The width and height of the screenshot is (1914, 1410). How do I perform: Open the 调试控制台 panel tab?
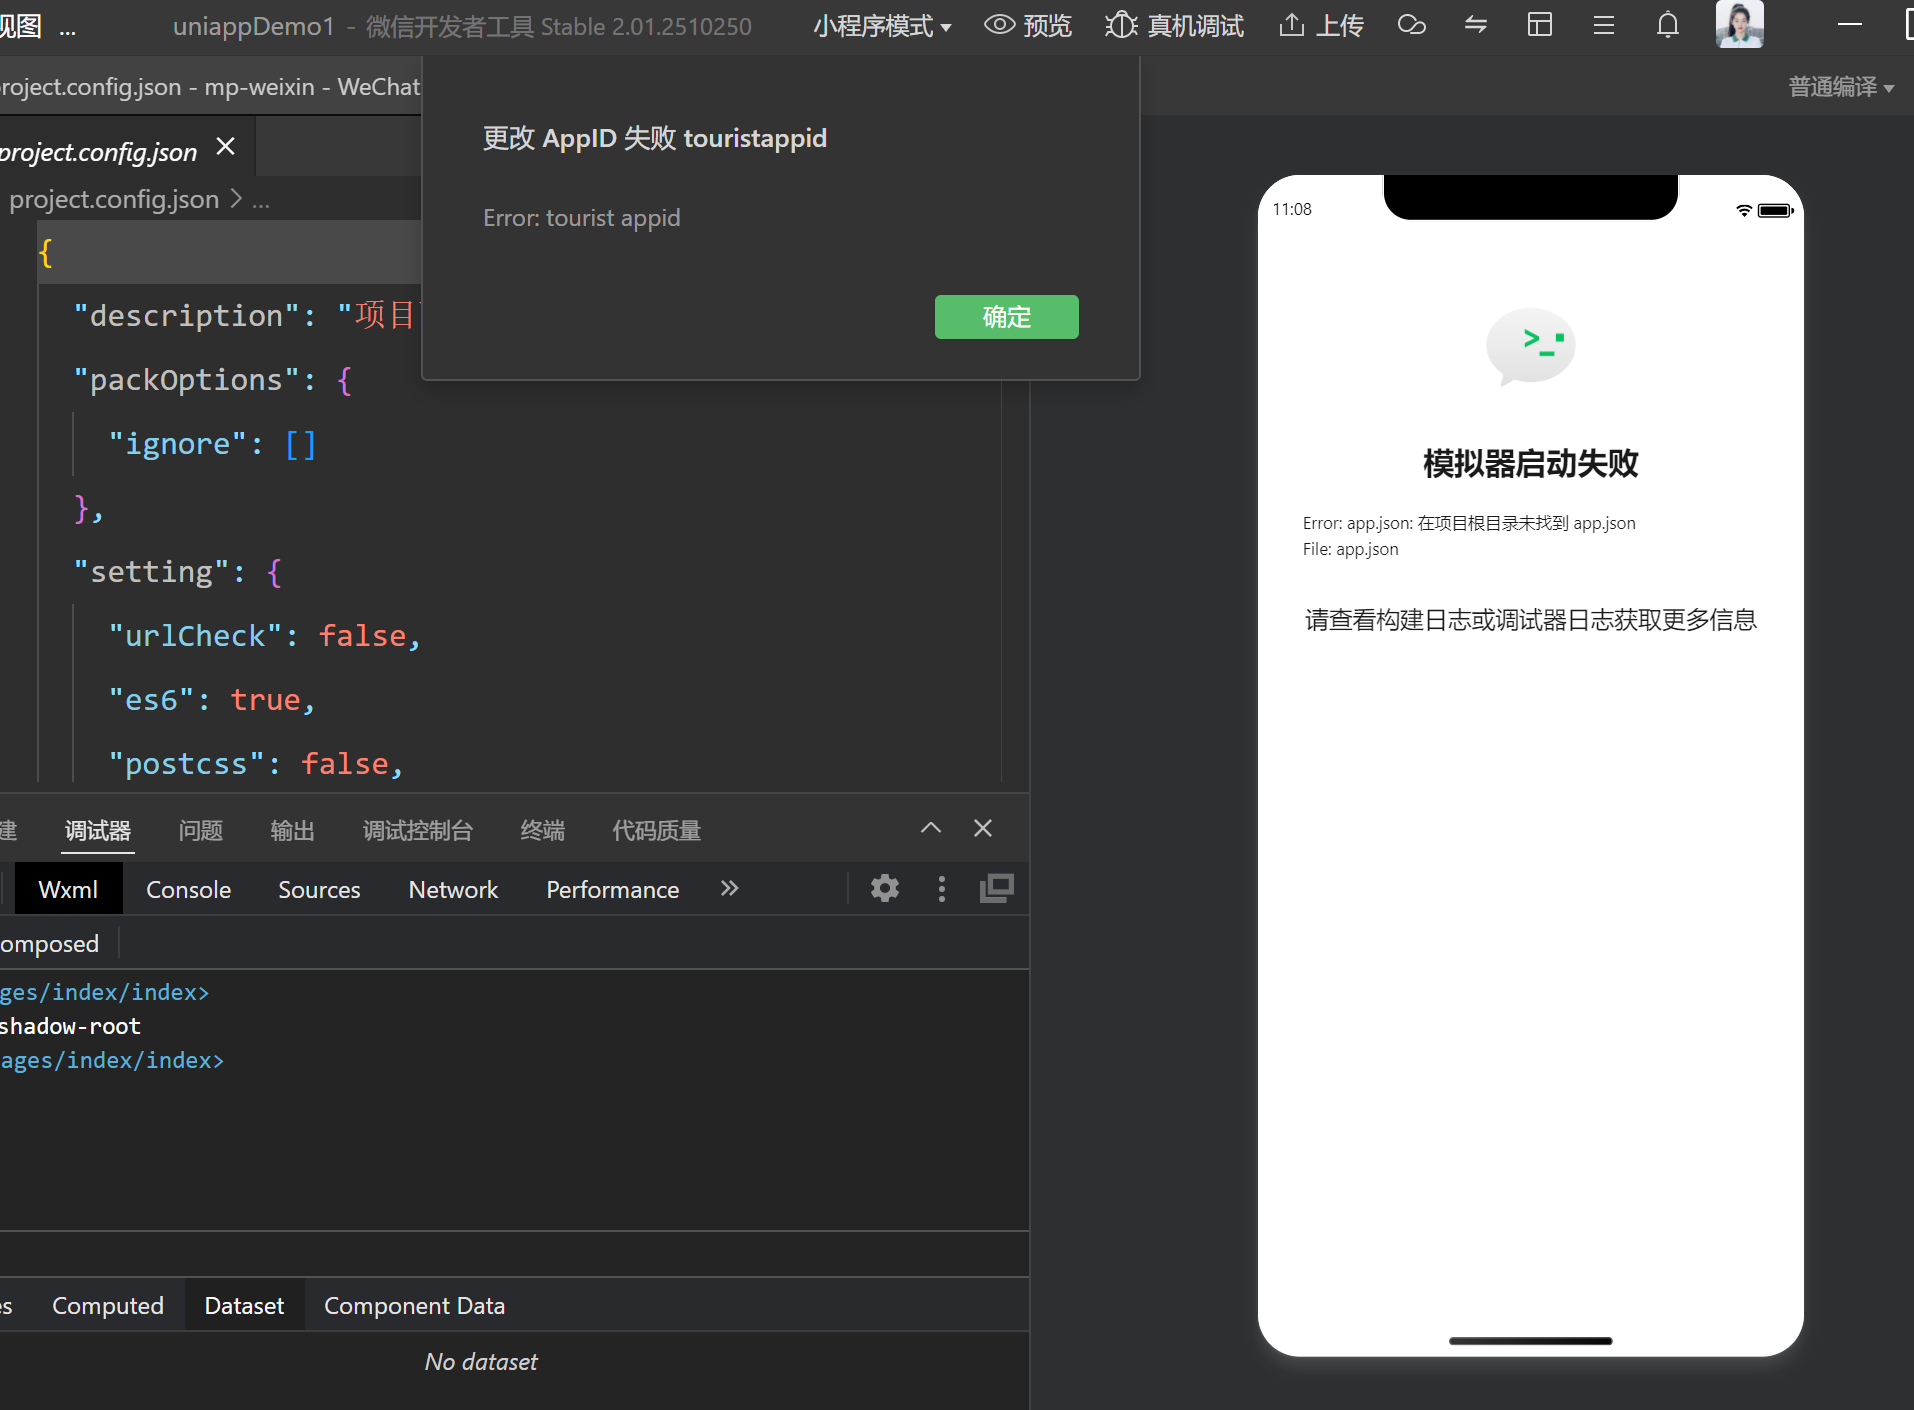tap(418, 831)
